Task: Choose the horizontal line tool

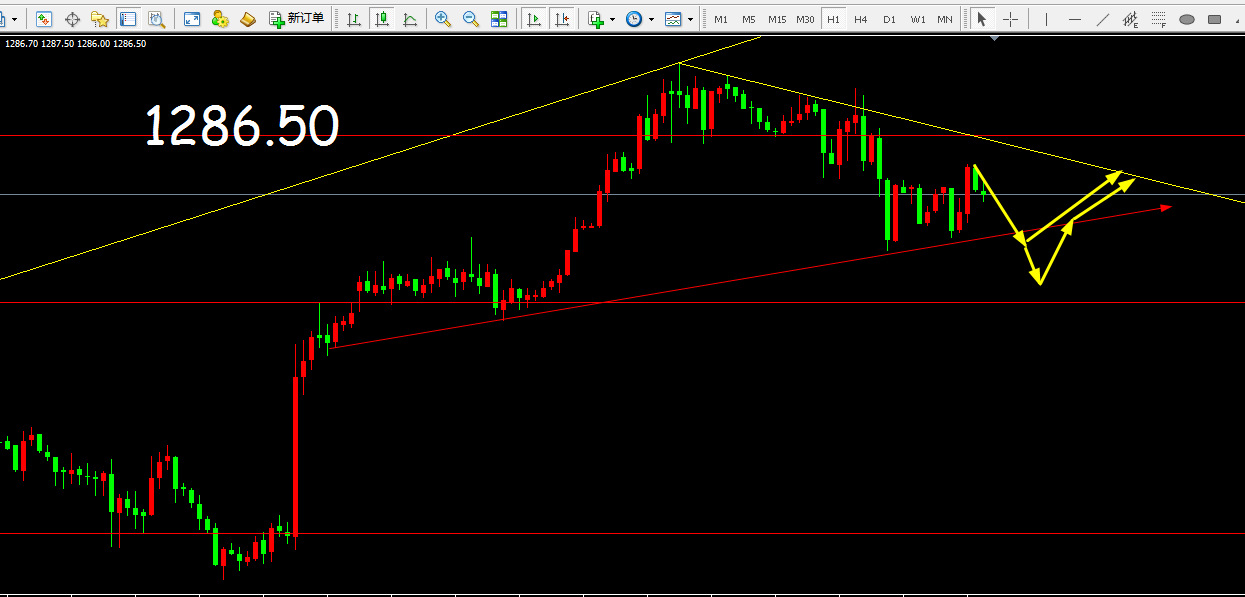Action: click(1074, 19)
